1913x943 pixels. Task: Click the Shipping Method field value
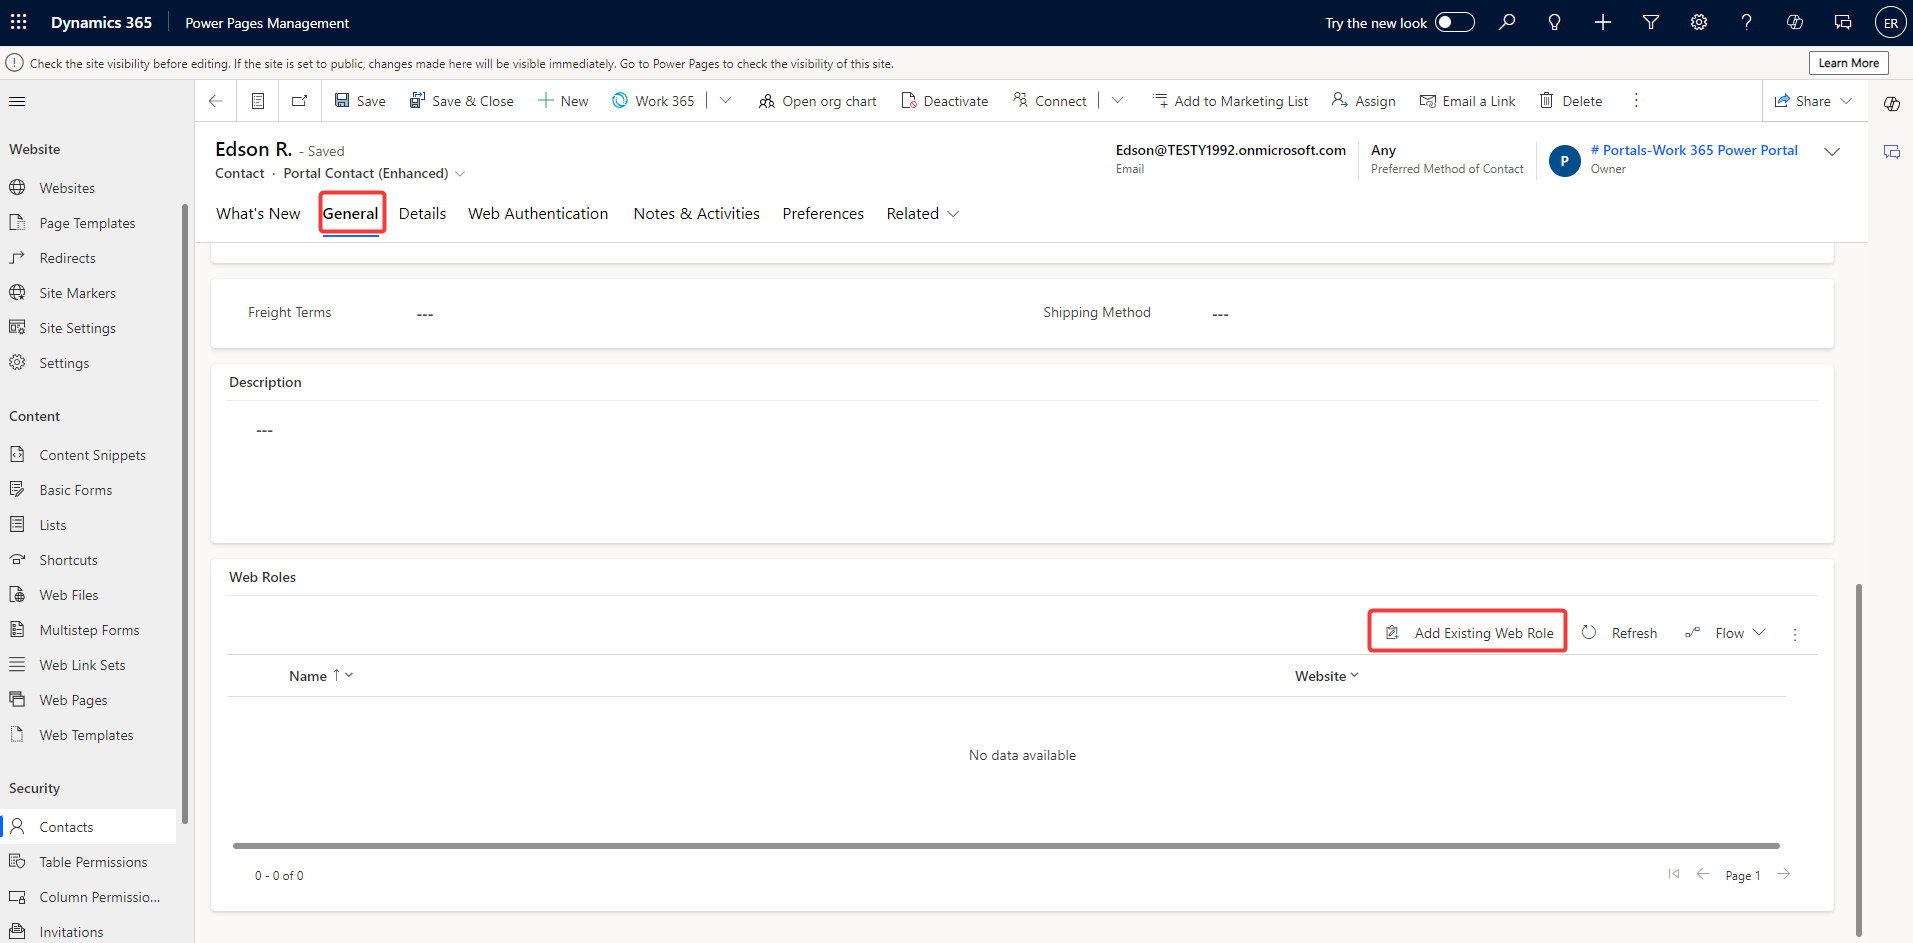pos(1220,314)
